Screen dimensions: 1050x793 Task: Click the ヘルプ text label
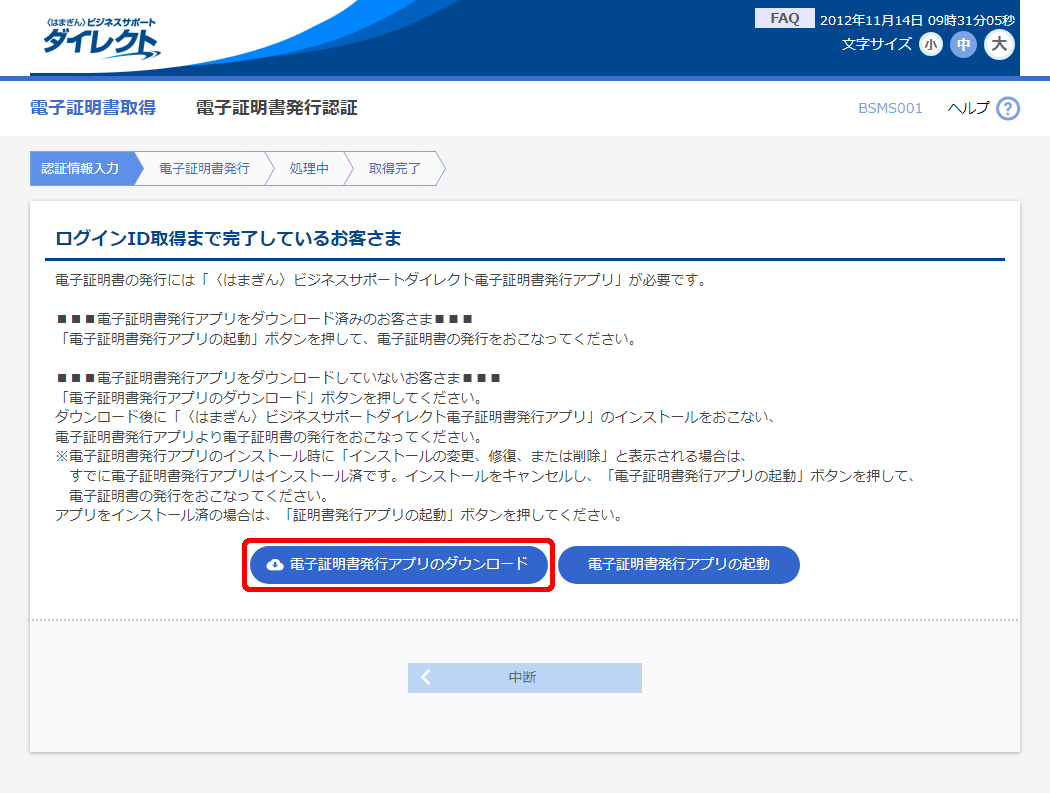click(967, 108)
